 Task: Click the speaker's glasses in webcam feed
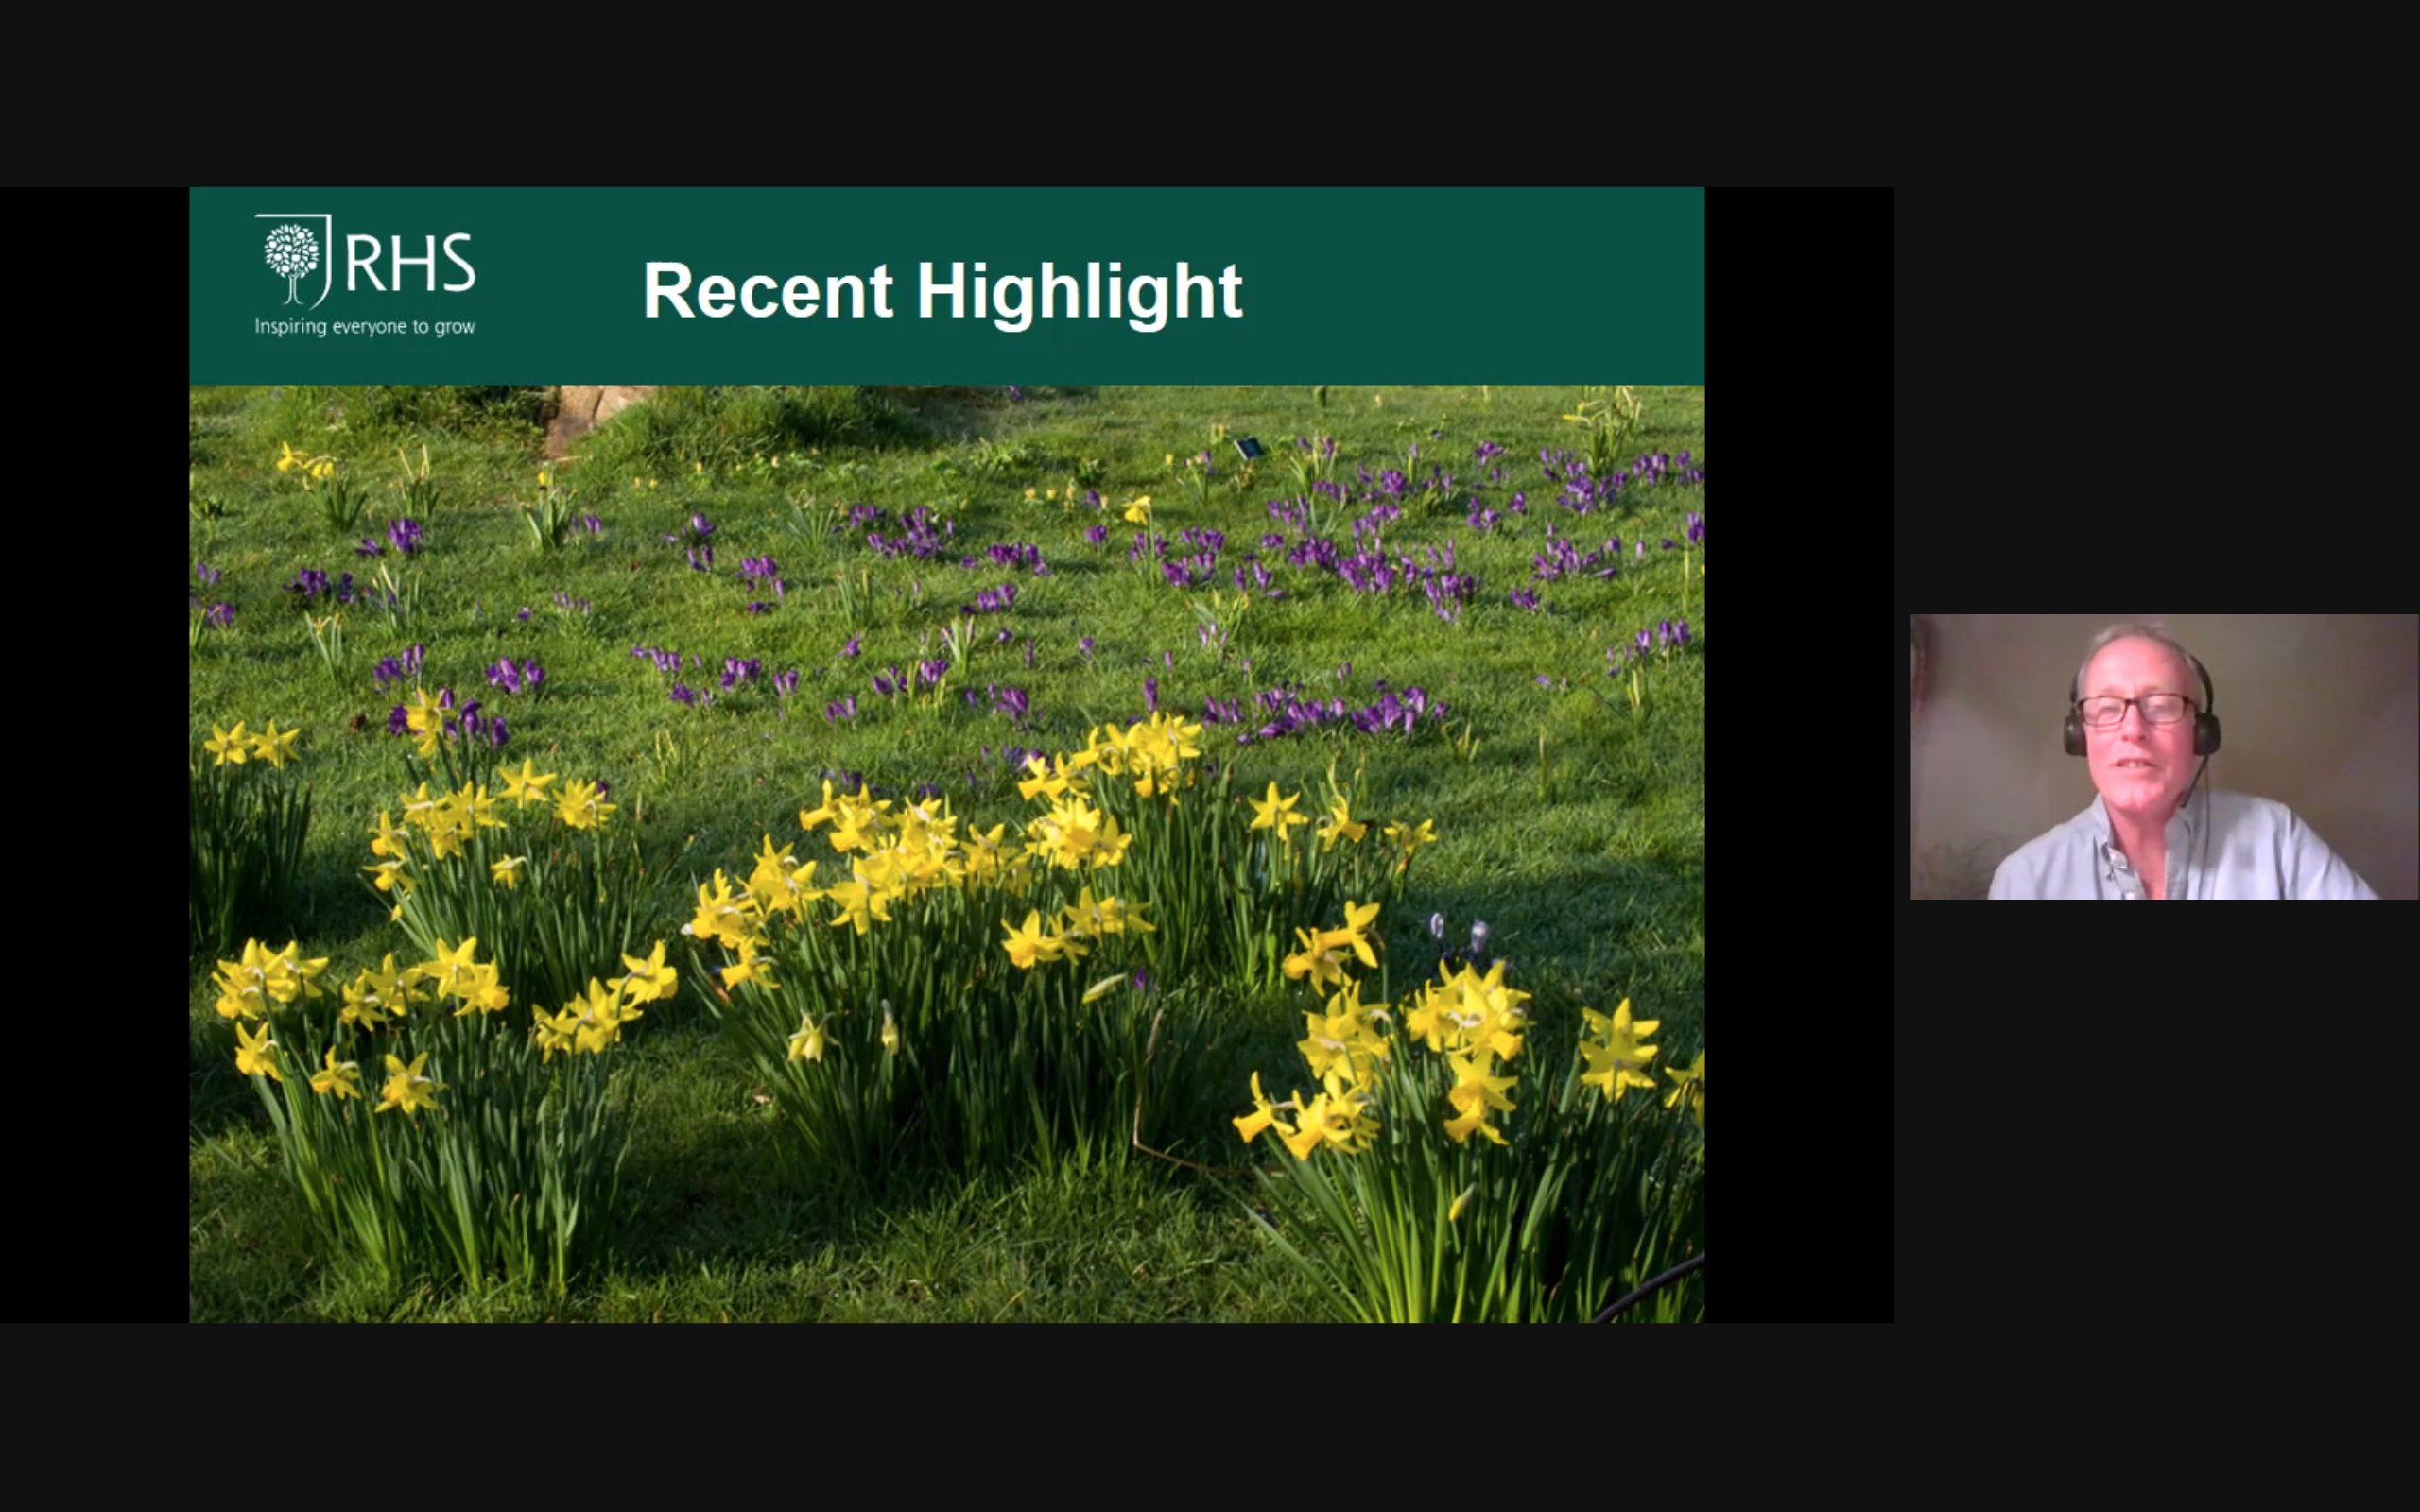tap(2136, 710)
